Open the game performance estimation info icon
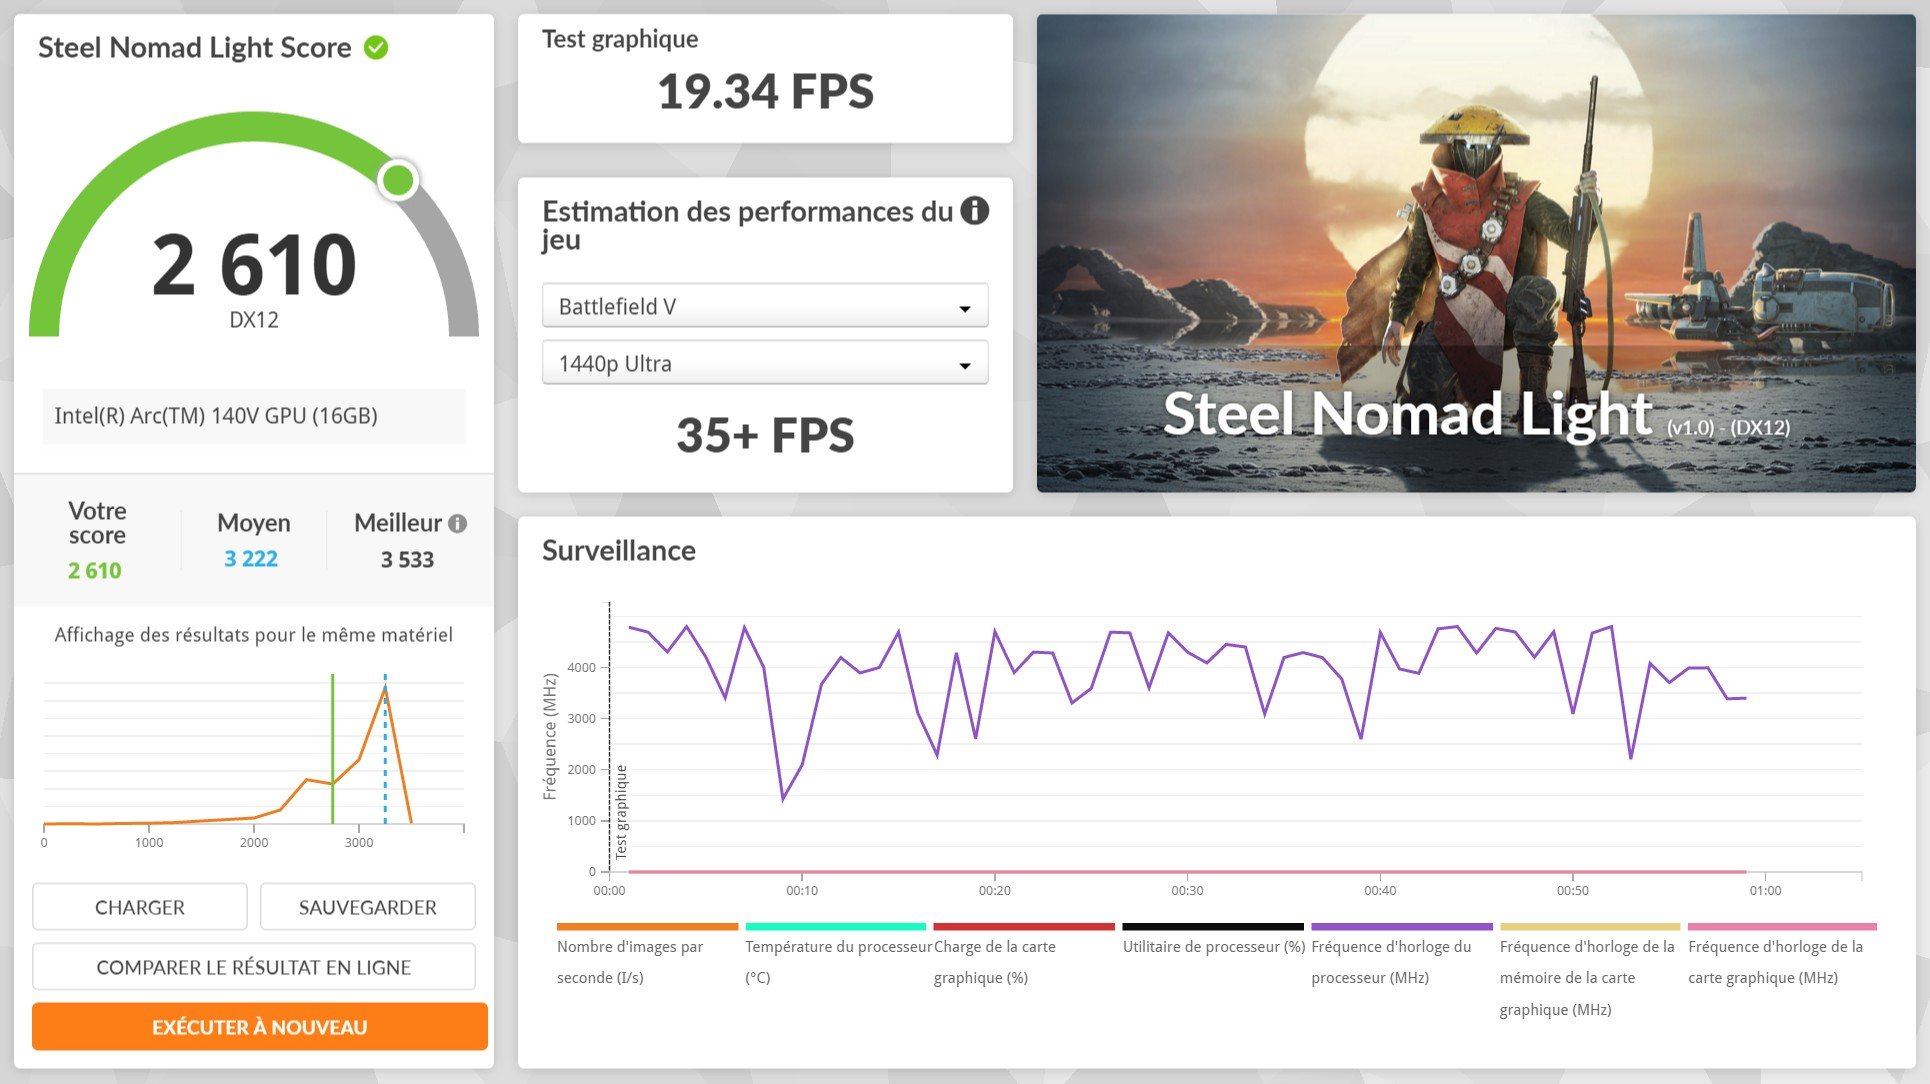Viewport: 1930px width, 1084px height. (974, 211)
